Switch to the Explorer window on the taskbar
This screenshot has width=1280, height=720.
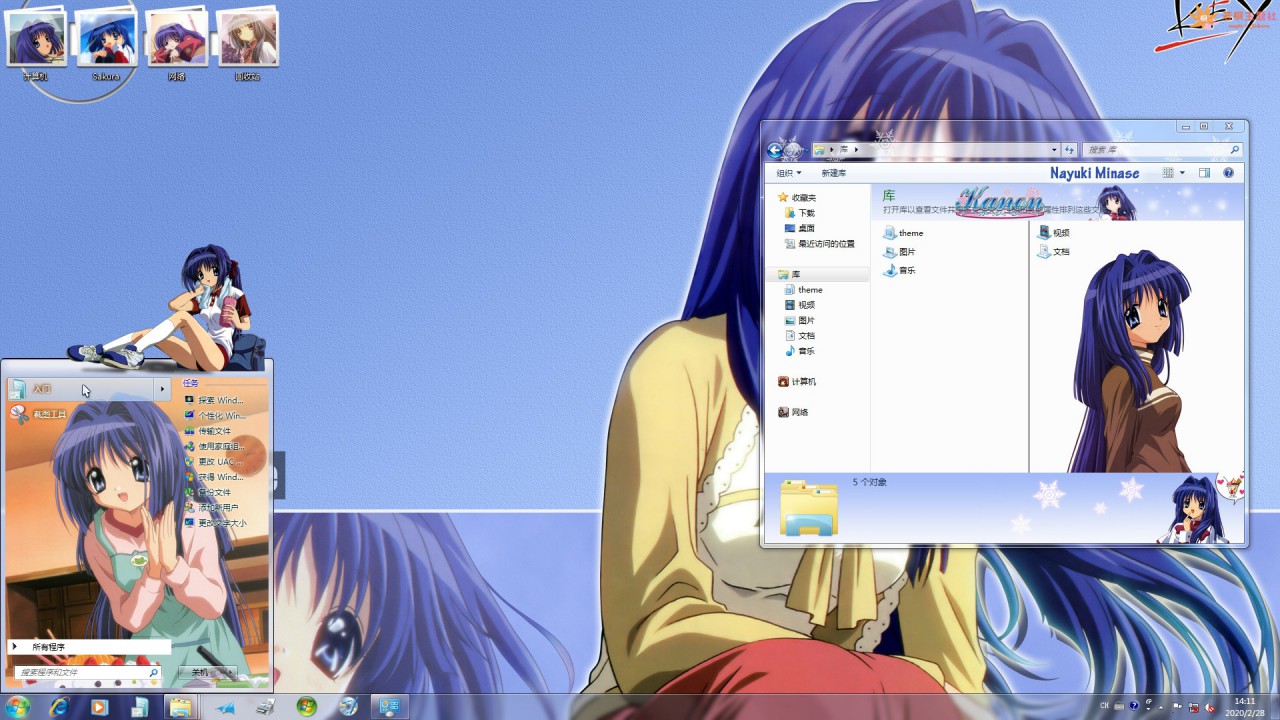pyautogui.click(x=180, y=707)
